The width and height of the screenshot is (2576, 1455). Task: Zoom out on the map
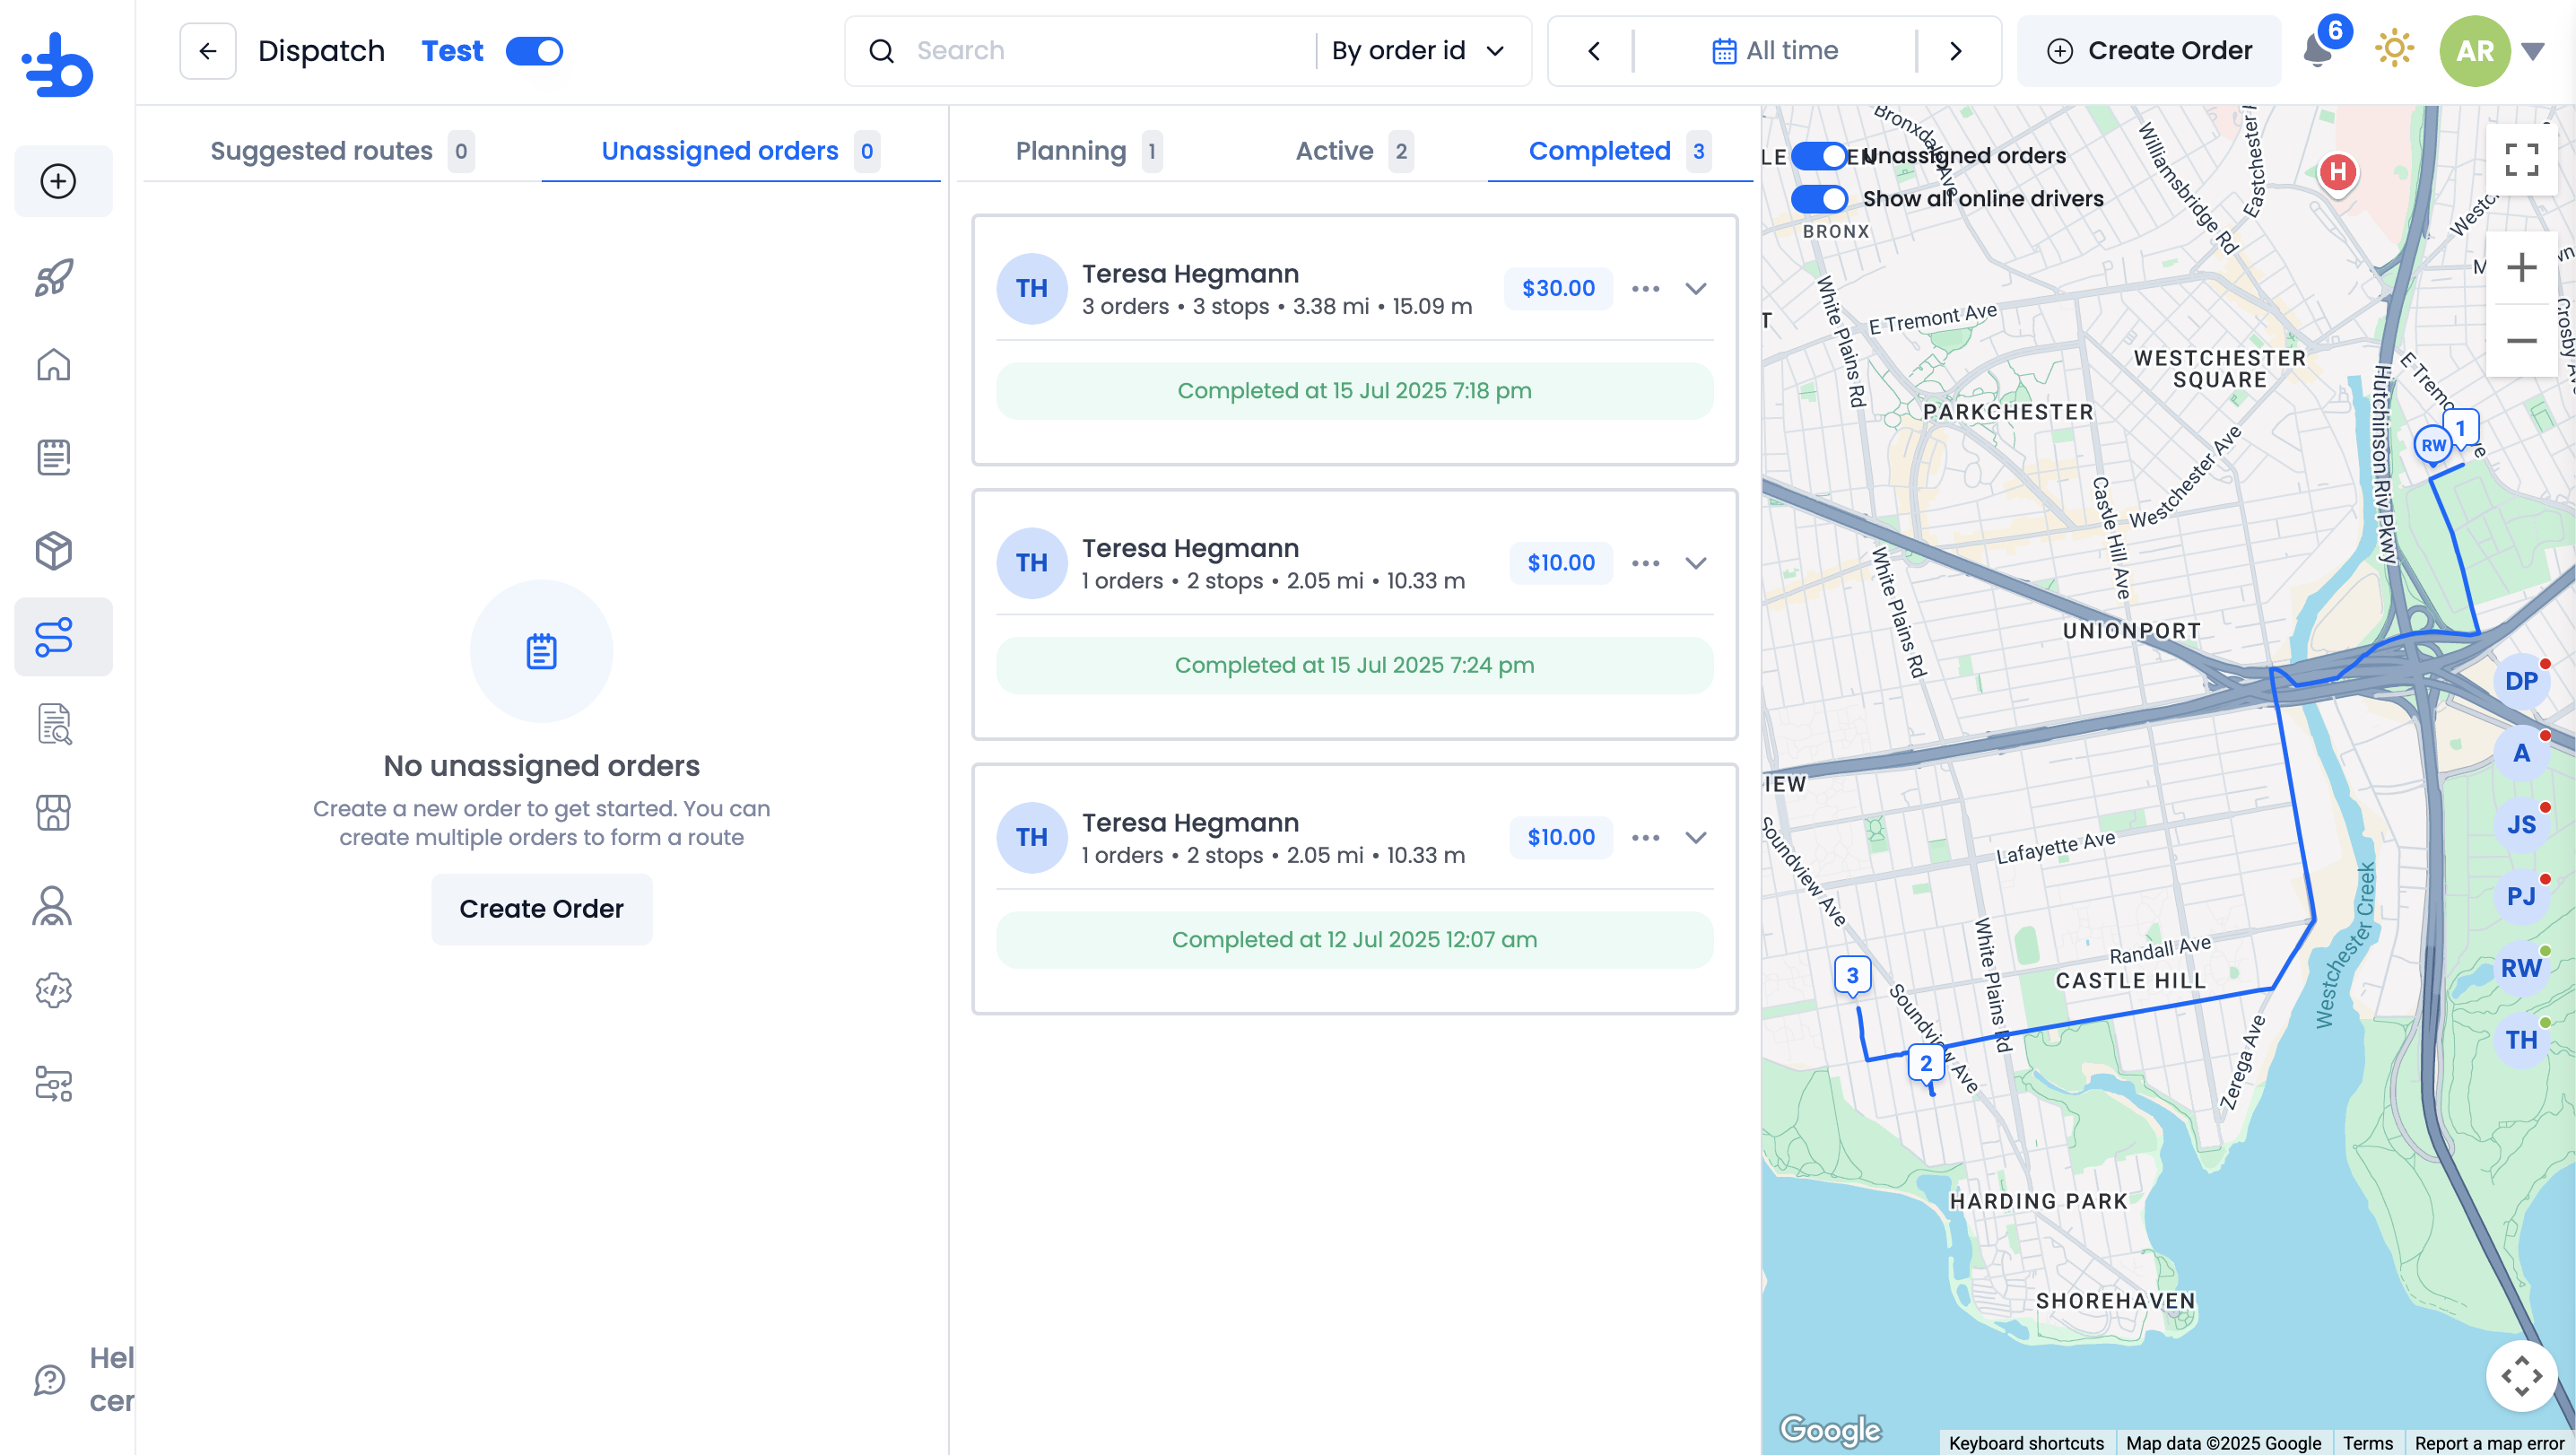[2521, 341]
